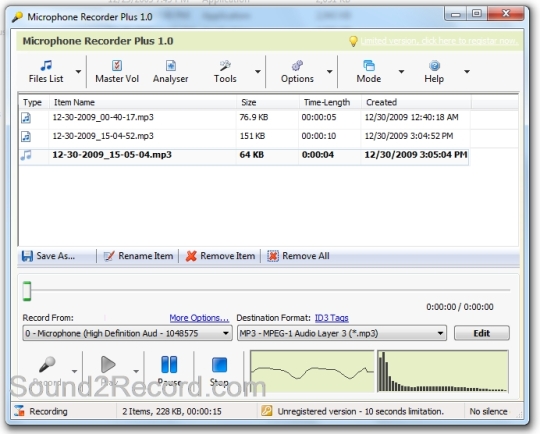
Task: Click the Recording status icon
Action: tap(19, 411)
